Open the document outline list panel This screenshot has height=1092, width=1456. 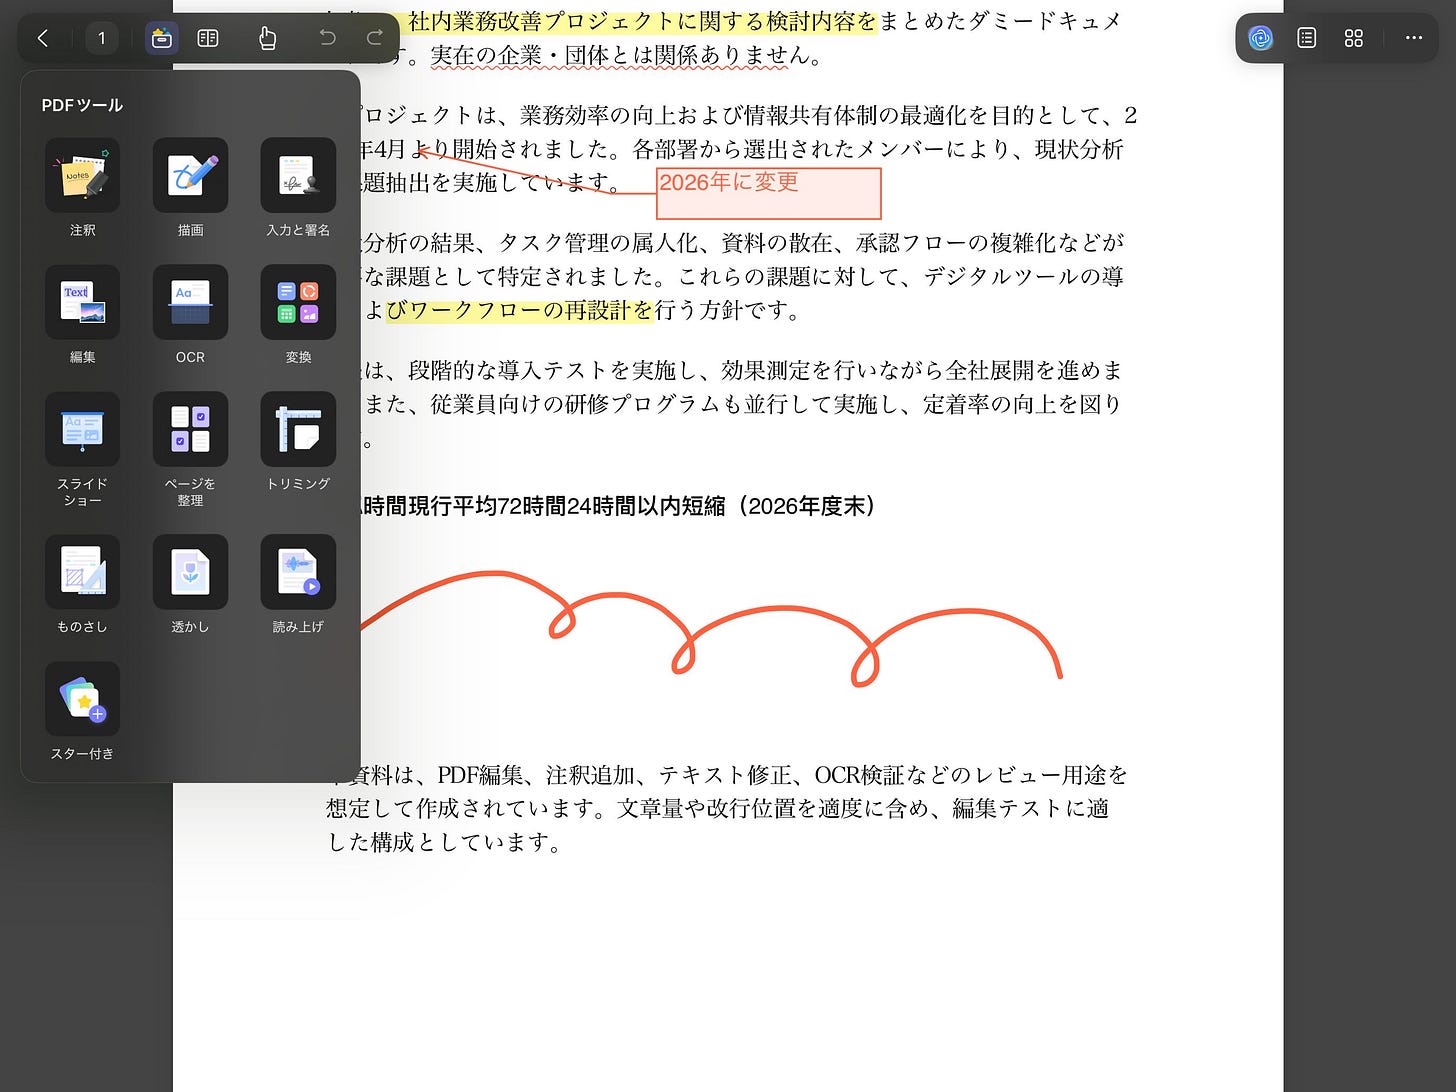click(x=1306, y=38)
